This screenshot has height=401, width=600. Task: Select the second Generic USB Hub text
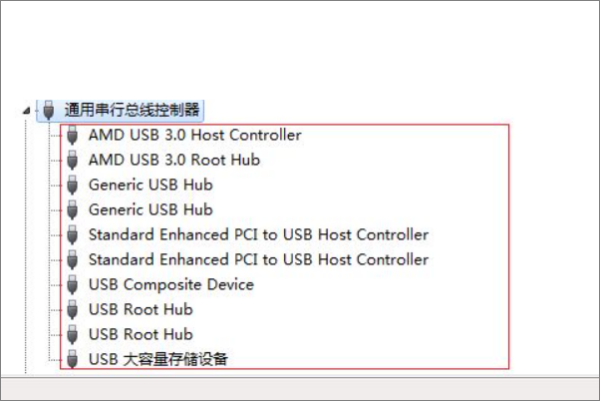point(150,209)
